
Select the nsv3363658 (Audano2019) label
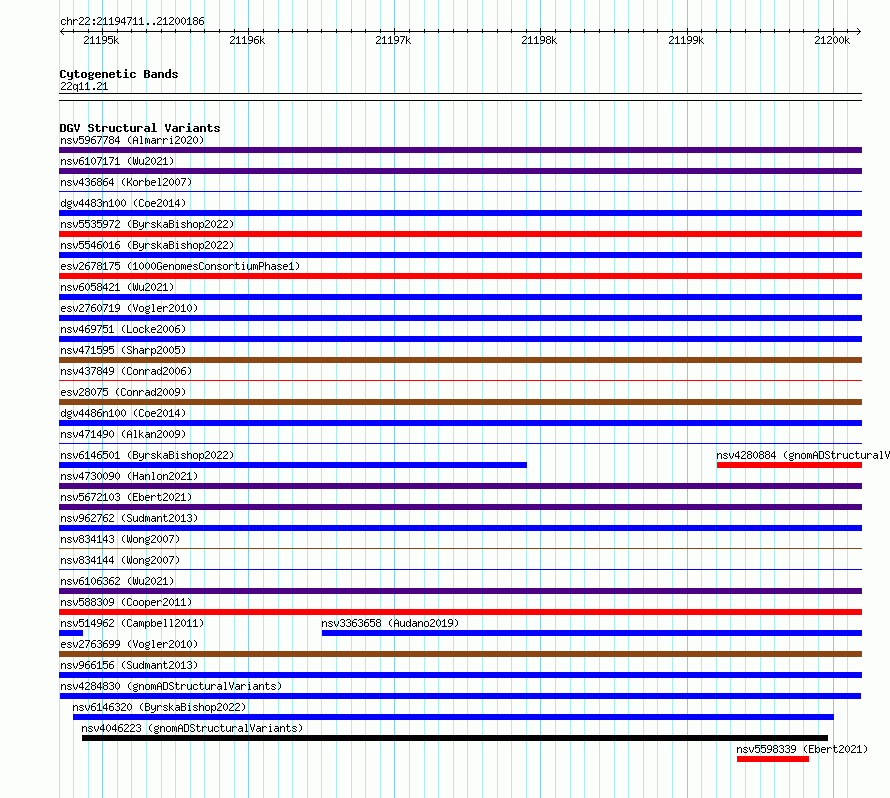[390, 623]
